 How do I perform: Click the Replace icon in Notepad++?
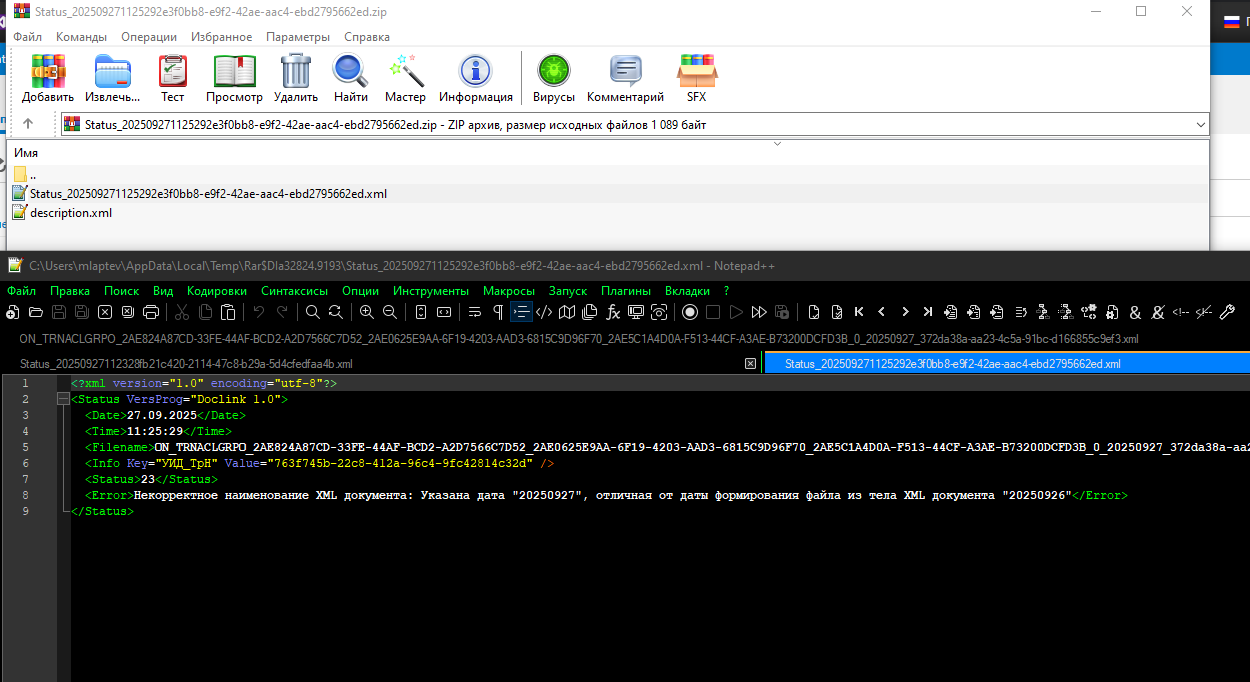pyautogui.click(x=335, y=312)
